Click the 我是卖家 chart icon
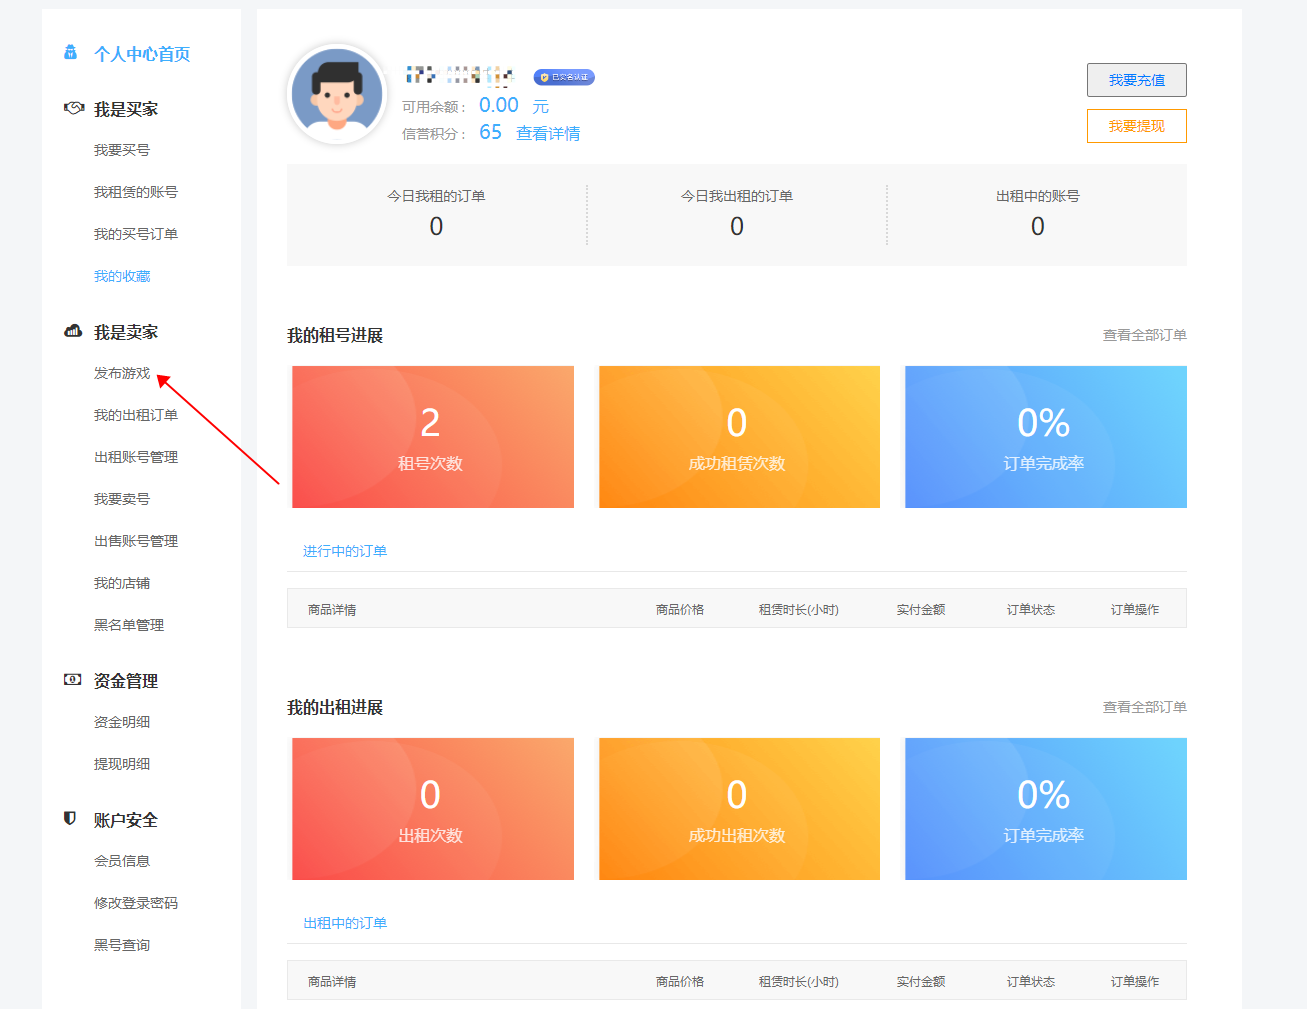 [73, 331]
